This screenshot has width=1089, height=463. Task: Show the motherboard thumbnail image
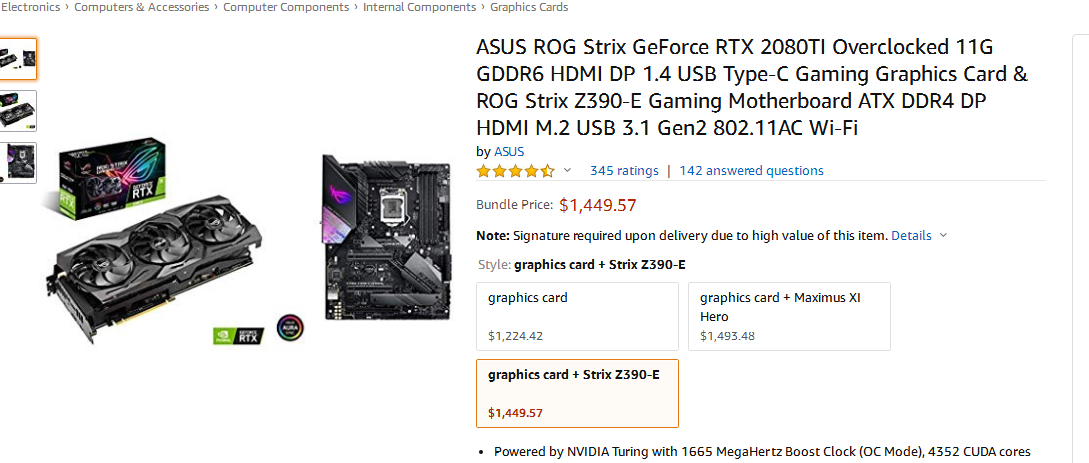pos(18,163)
